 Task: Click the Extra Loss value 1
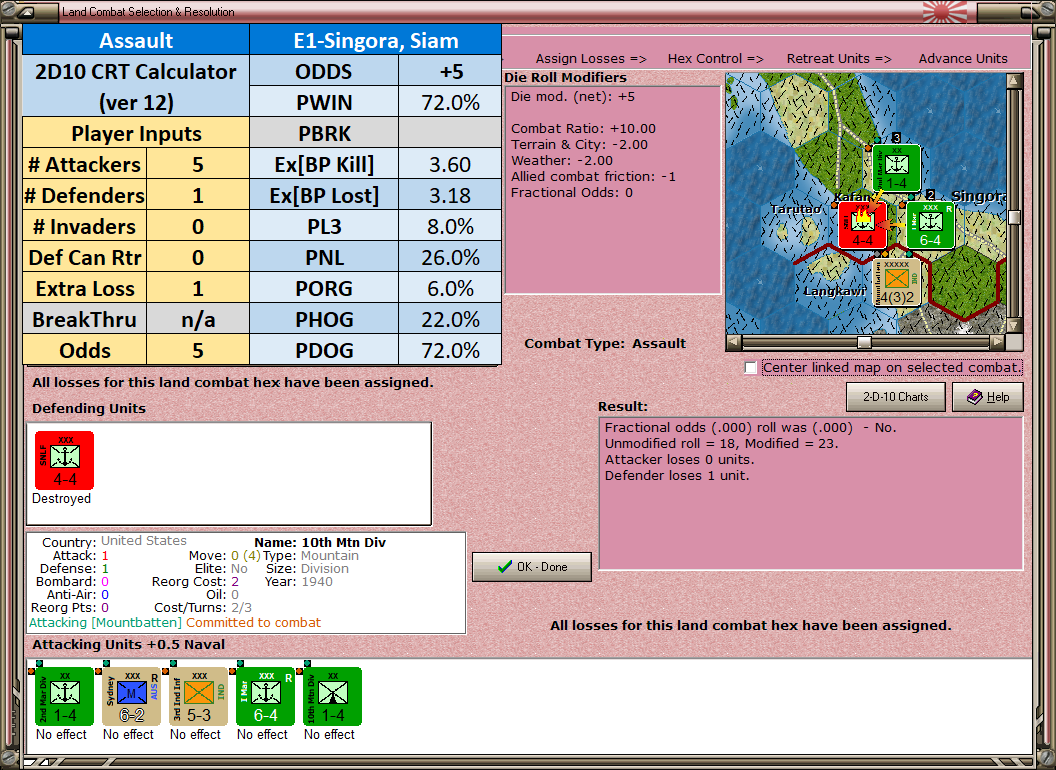[198, 288]
